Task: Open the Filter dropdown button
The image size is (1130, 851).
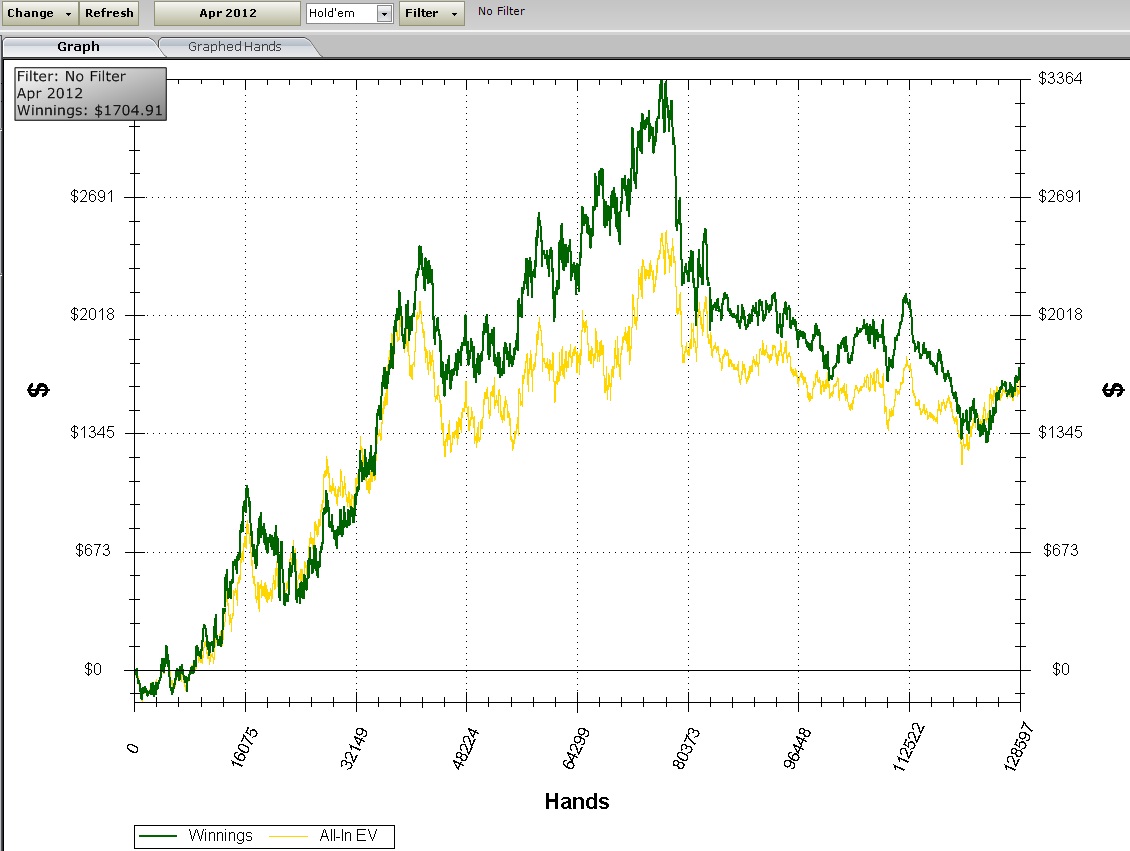Action: coord(431,13)
